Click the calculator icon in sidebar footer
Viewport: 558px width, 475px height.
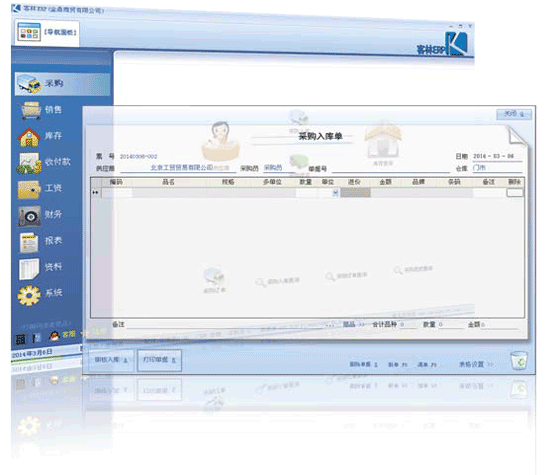coord(21,339)
